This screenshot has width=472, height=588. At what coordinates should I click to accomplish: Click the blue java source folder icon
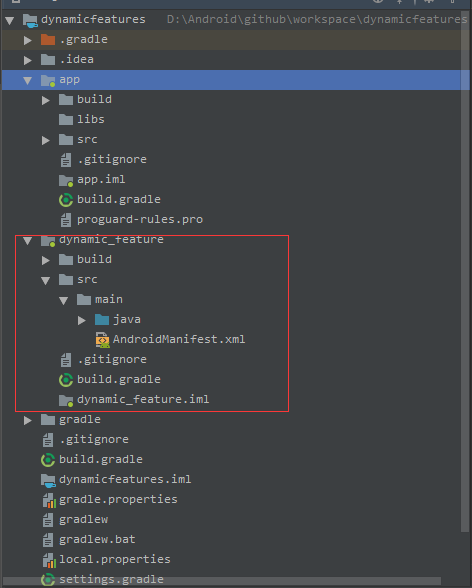(x=102, y=319)
